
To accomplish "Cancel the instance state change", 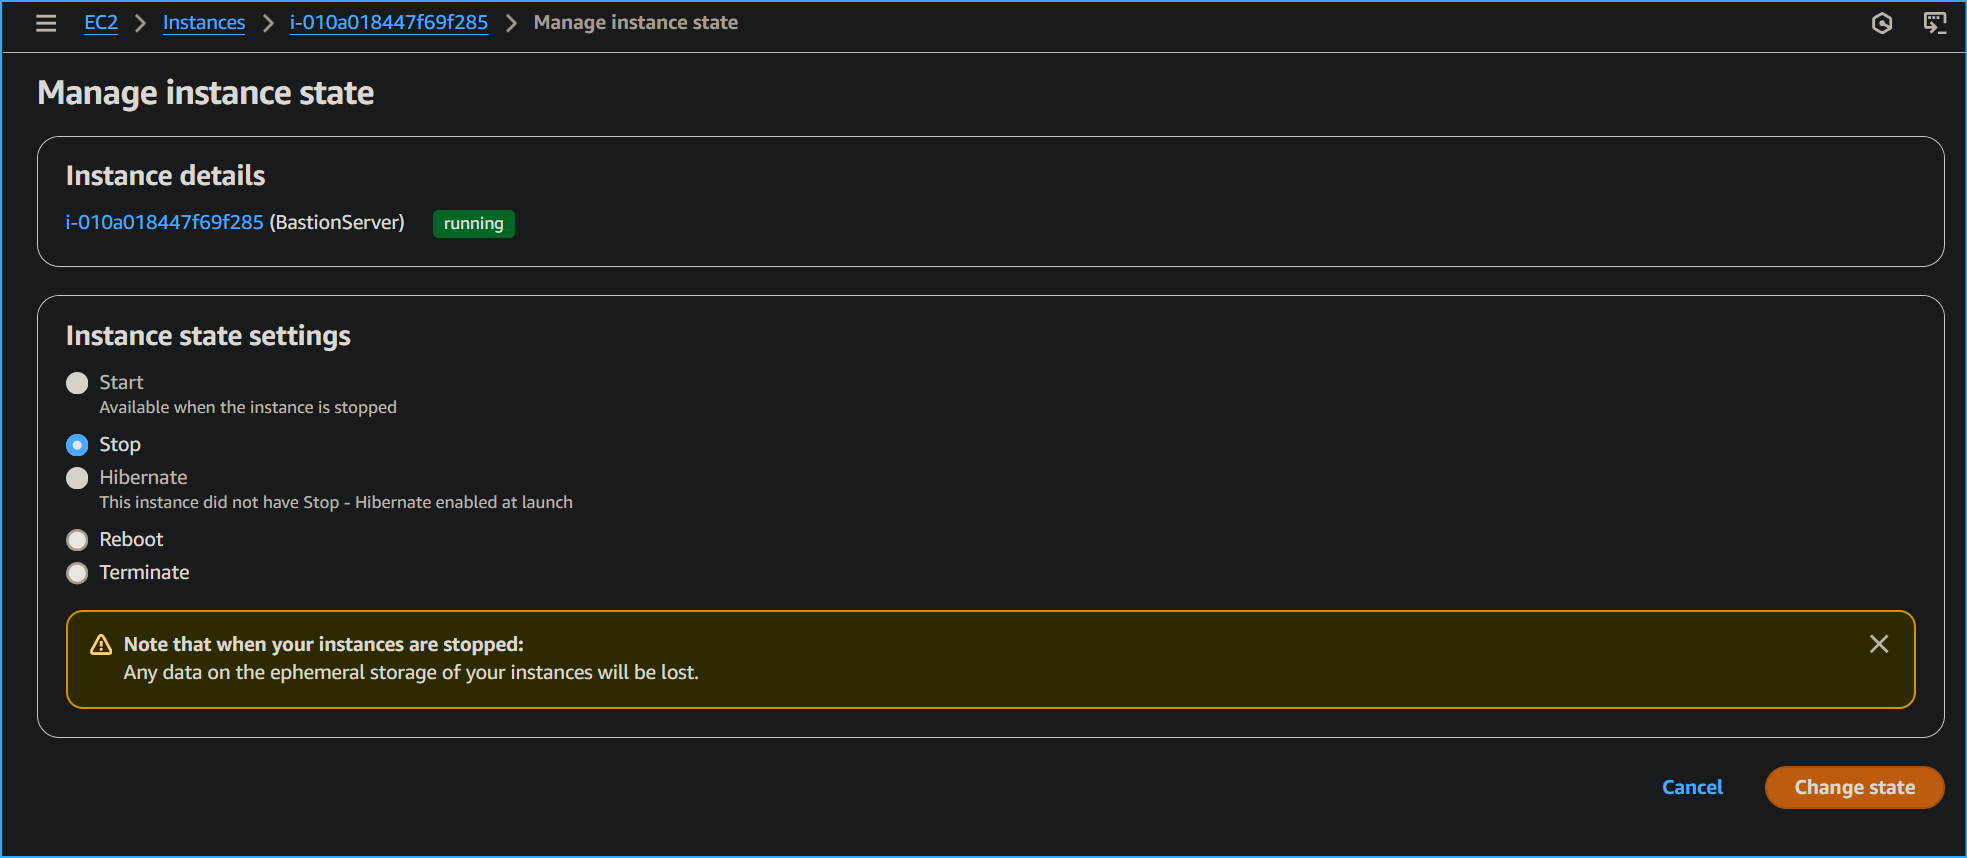I will [x=1691, y=787].
